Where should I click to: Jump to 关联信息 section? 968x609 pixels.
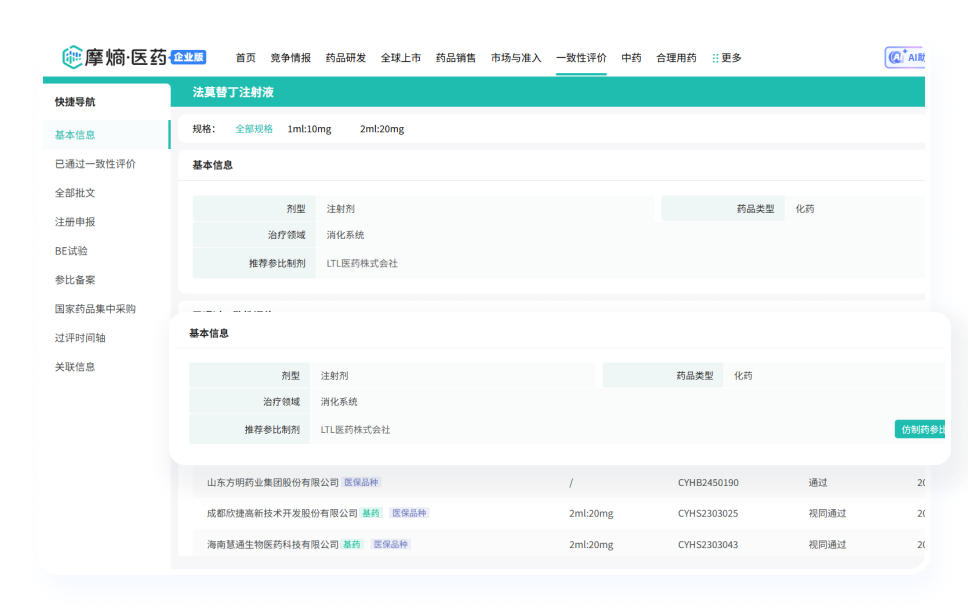pyautogui.click(x=75, y=367)
